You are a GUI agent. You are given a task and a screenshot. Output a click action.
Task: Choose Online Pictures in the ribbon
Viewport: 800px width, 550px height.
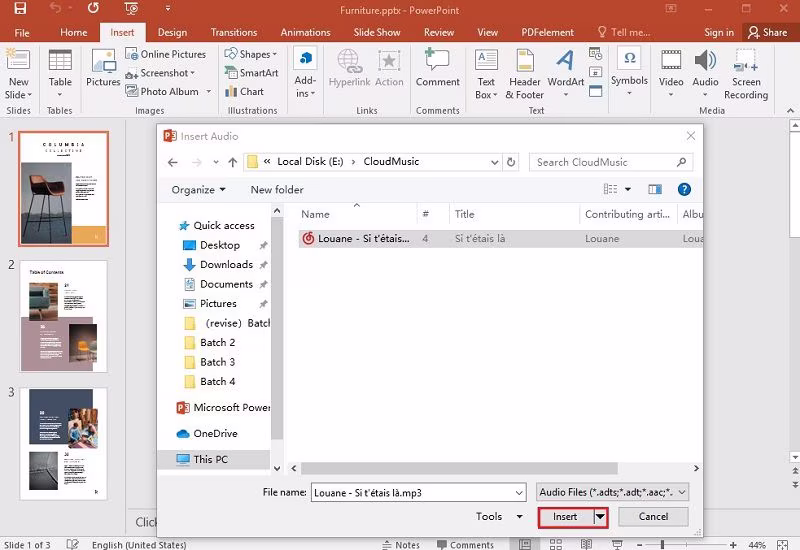click(x=166, y=54)
